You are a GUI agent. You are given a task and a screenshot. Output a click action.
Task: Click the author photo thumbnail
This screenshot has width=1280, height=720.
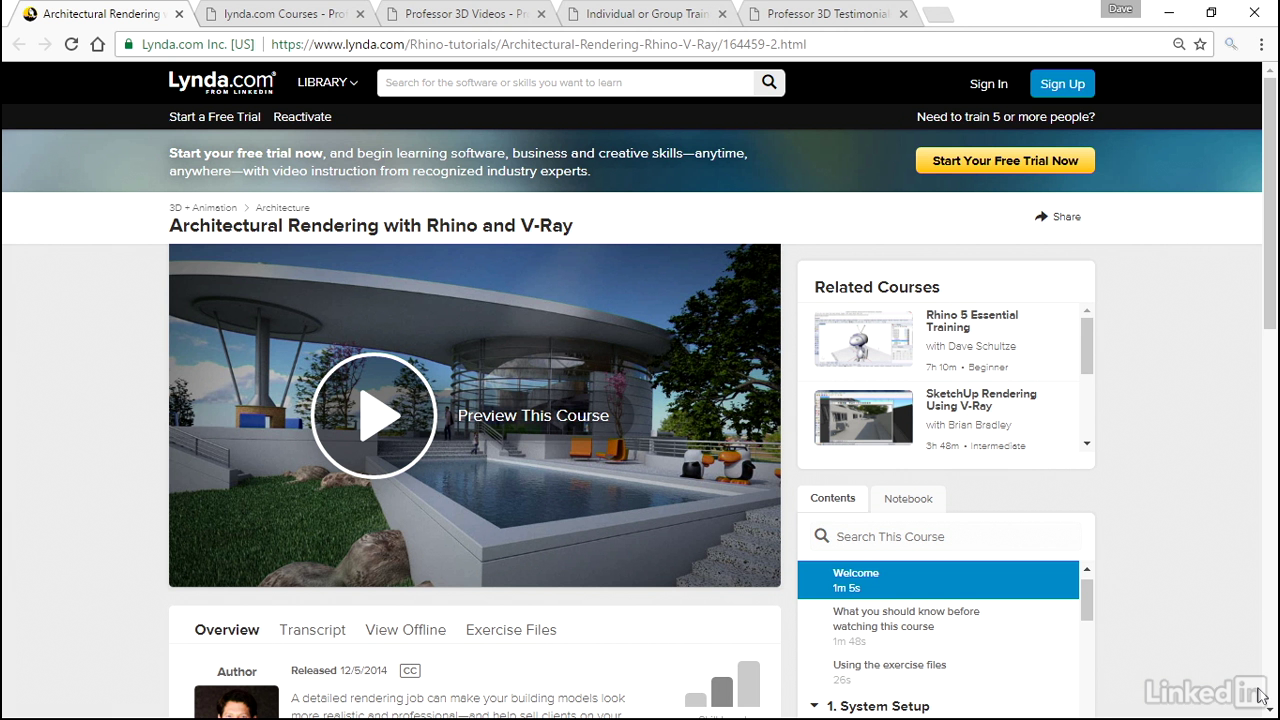[236, 702]
